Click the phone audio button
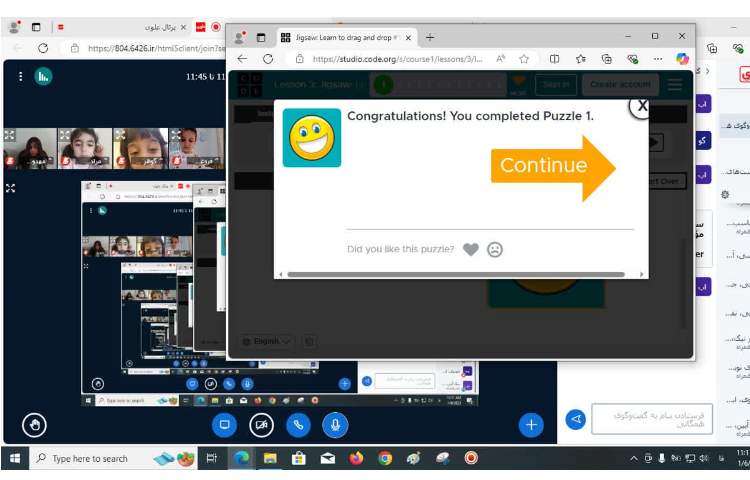This screenshot has height=480, width=750. point(298,424)
